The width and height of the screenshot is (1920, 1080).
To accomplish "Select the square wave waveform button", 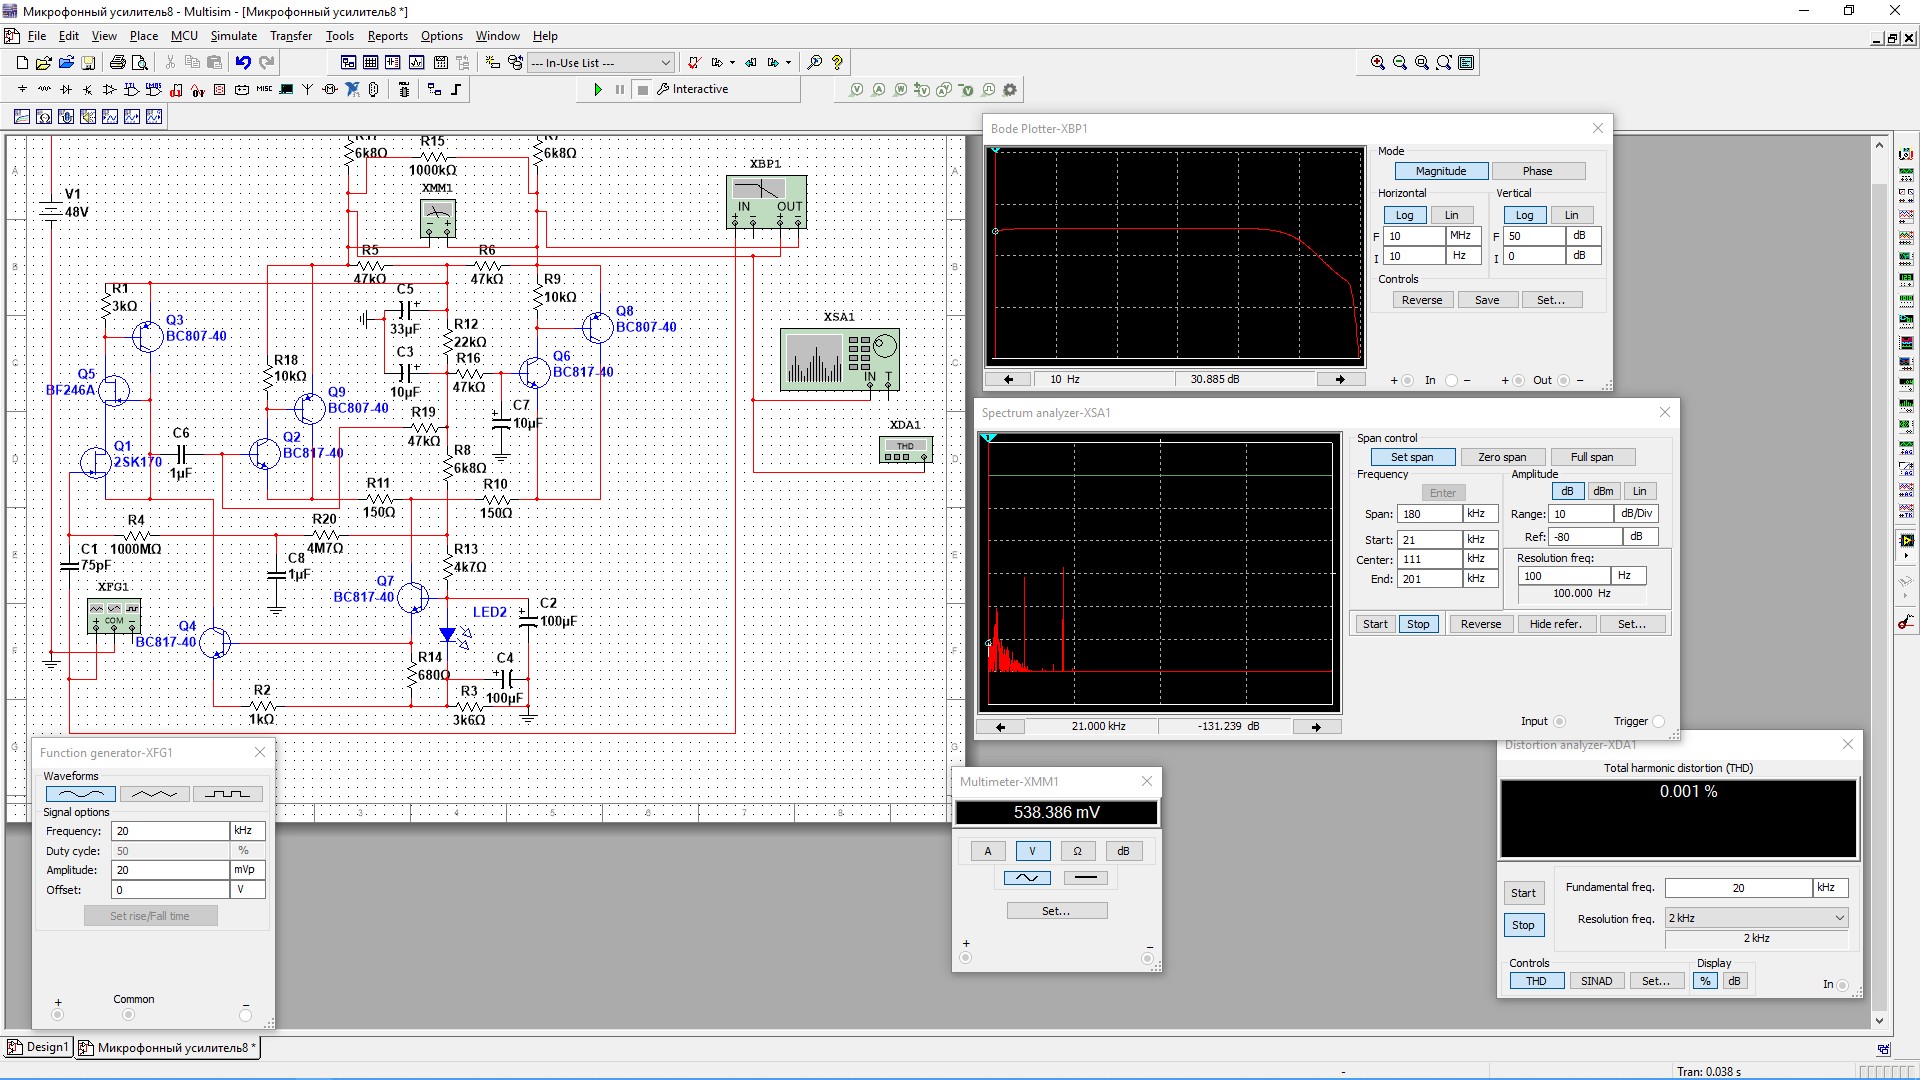I will (x=227, y=794).
